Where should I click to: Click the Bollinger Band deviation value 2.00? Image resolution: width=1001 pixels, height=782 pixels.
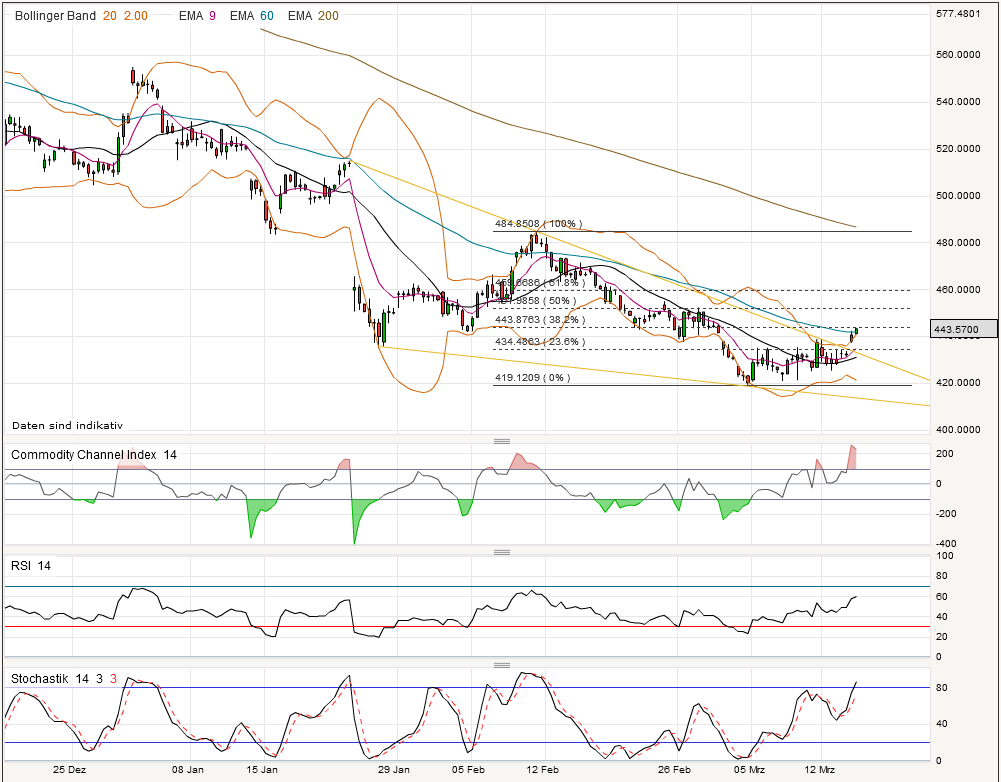[x=135, y=16]
